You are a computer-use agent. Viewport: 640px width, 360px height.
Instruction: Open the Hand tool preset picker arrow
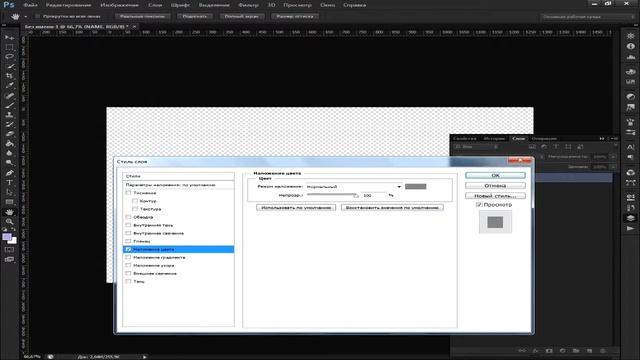coord(25,17)
